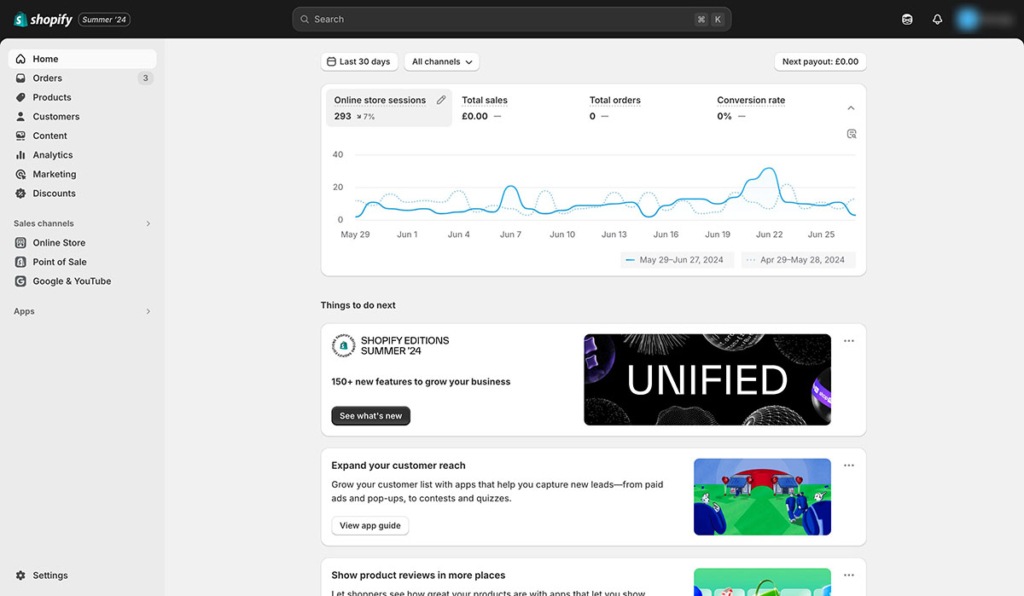
Task: Edit the Online store sessions metric
Action: (441, 100)
